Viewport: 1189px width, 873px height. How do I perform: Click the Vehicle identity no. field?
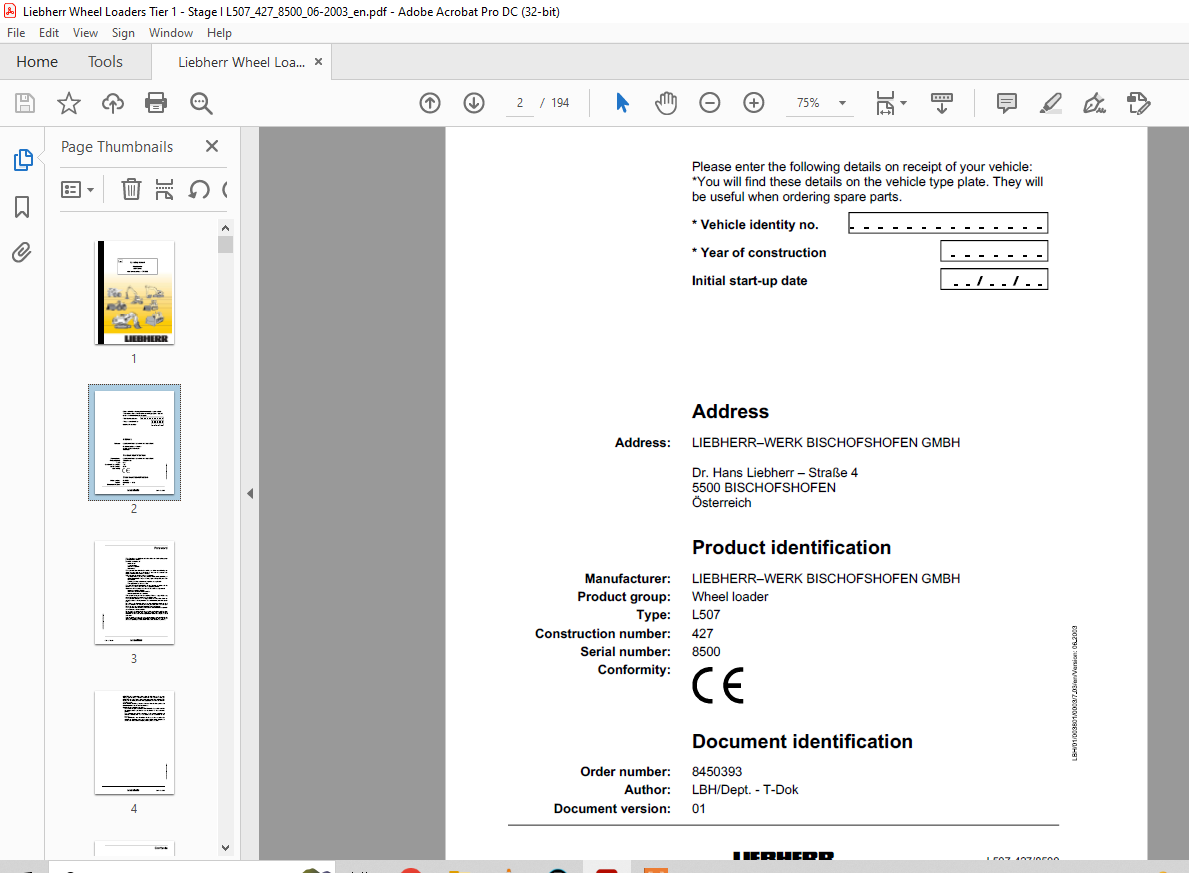[948, 223]
